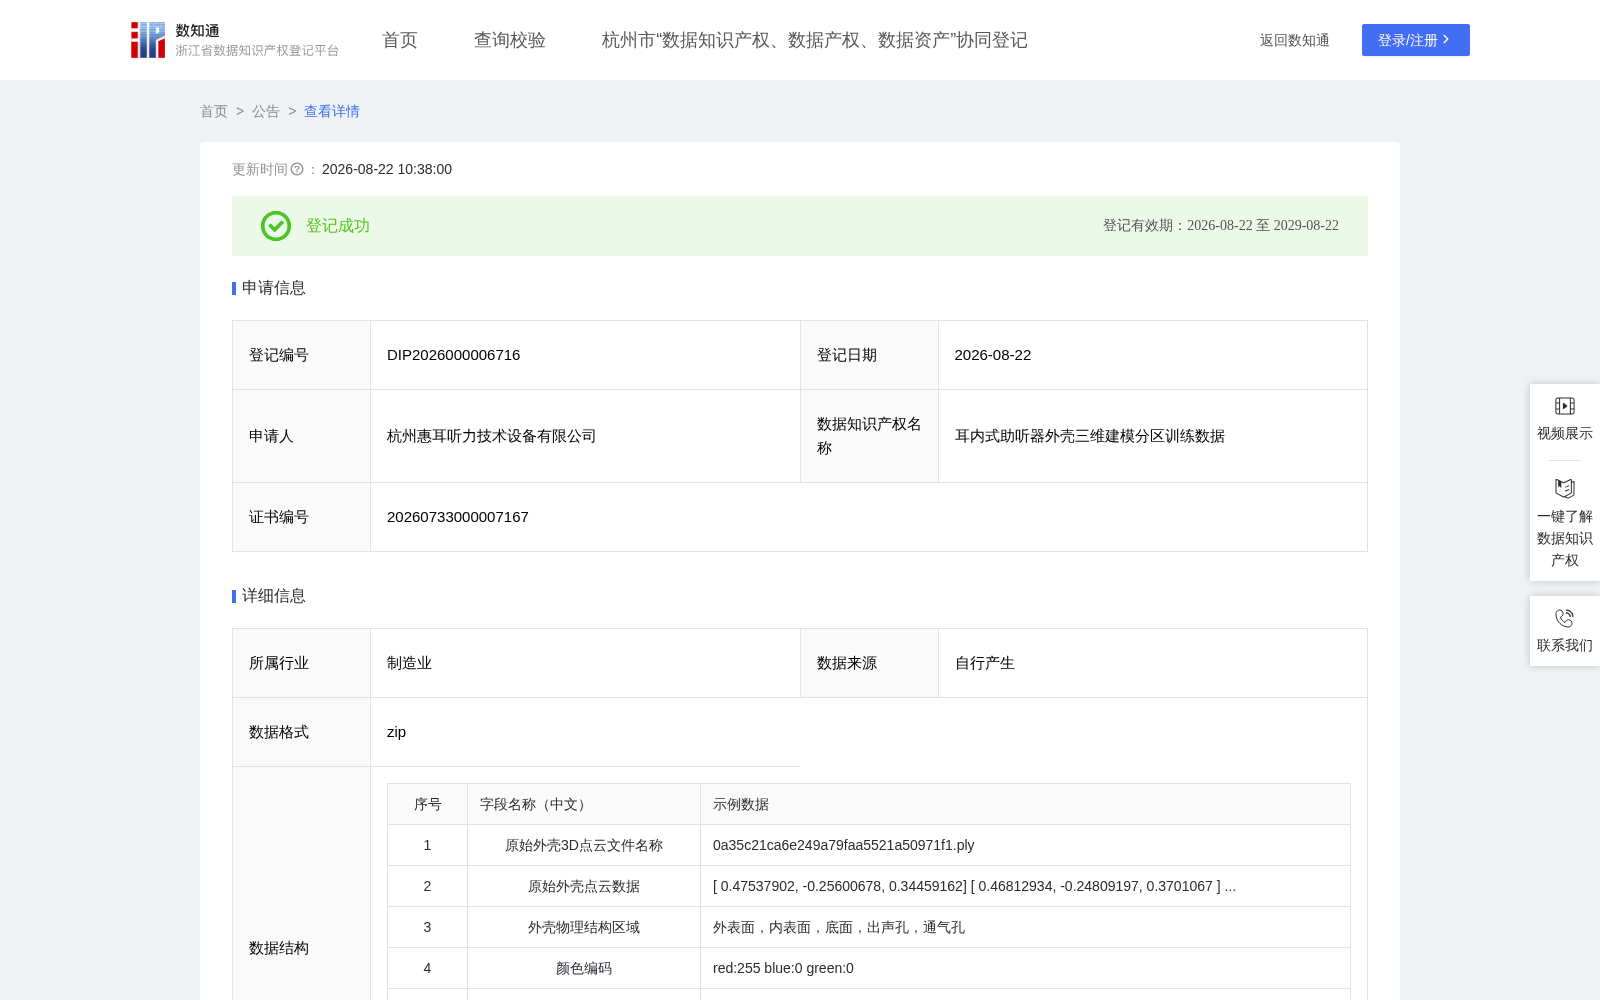Click the 返回数知通 link
Viewport: 1600px width, 1000px height.
click(x=1295, y=41)
